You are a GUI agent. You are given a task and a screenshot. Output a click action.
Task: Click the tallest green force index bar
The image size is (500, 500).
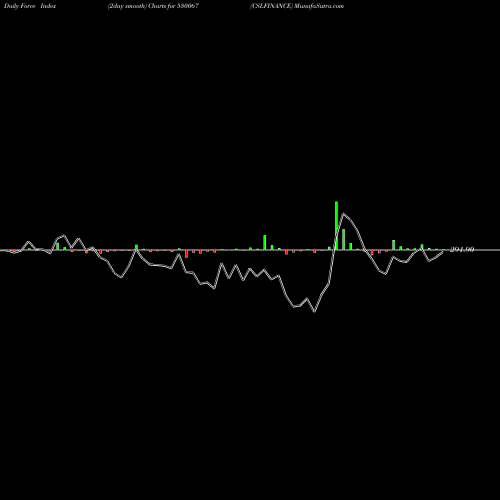(x=336, y=226)
